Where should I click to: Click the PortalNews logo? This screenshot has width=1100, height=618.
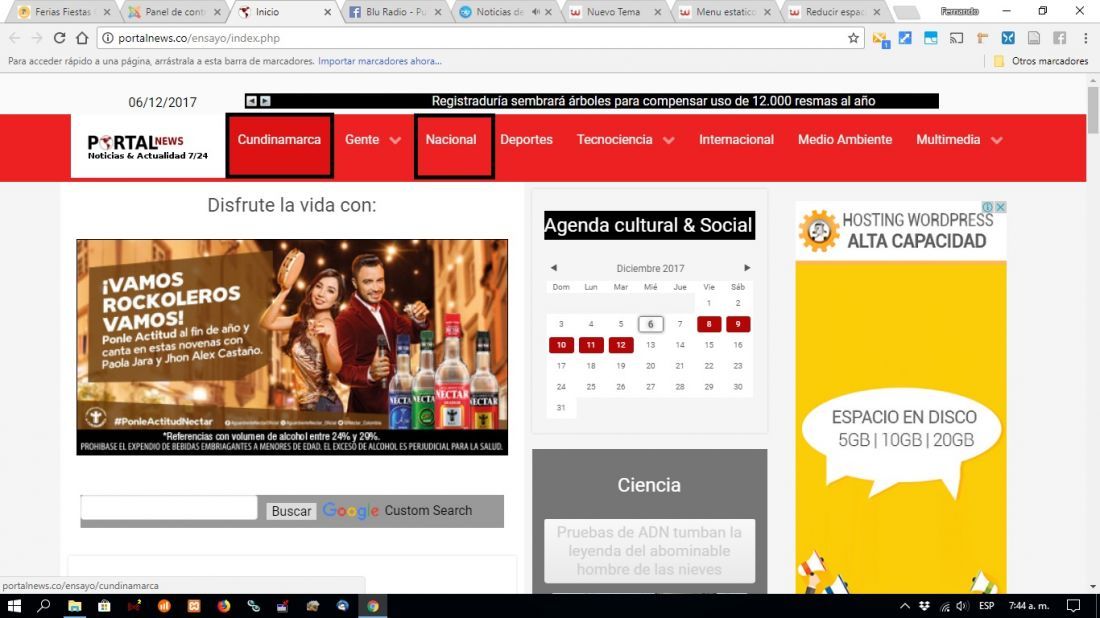pyautogui.click(x=147, y=147)
